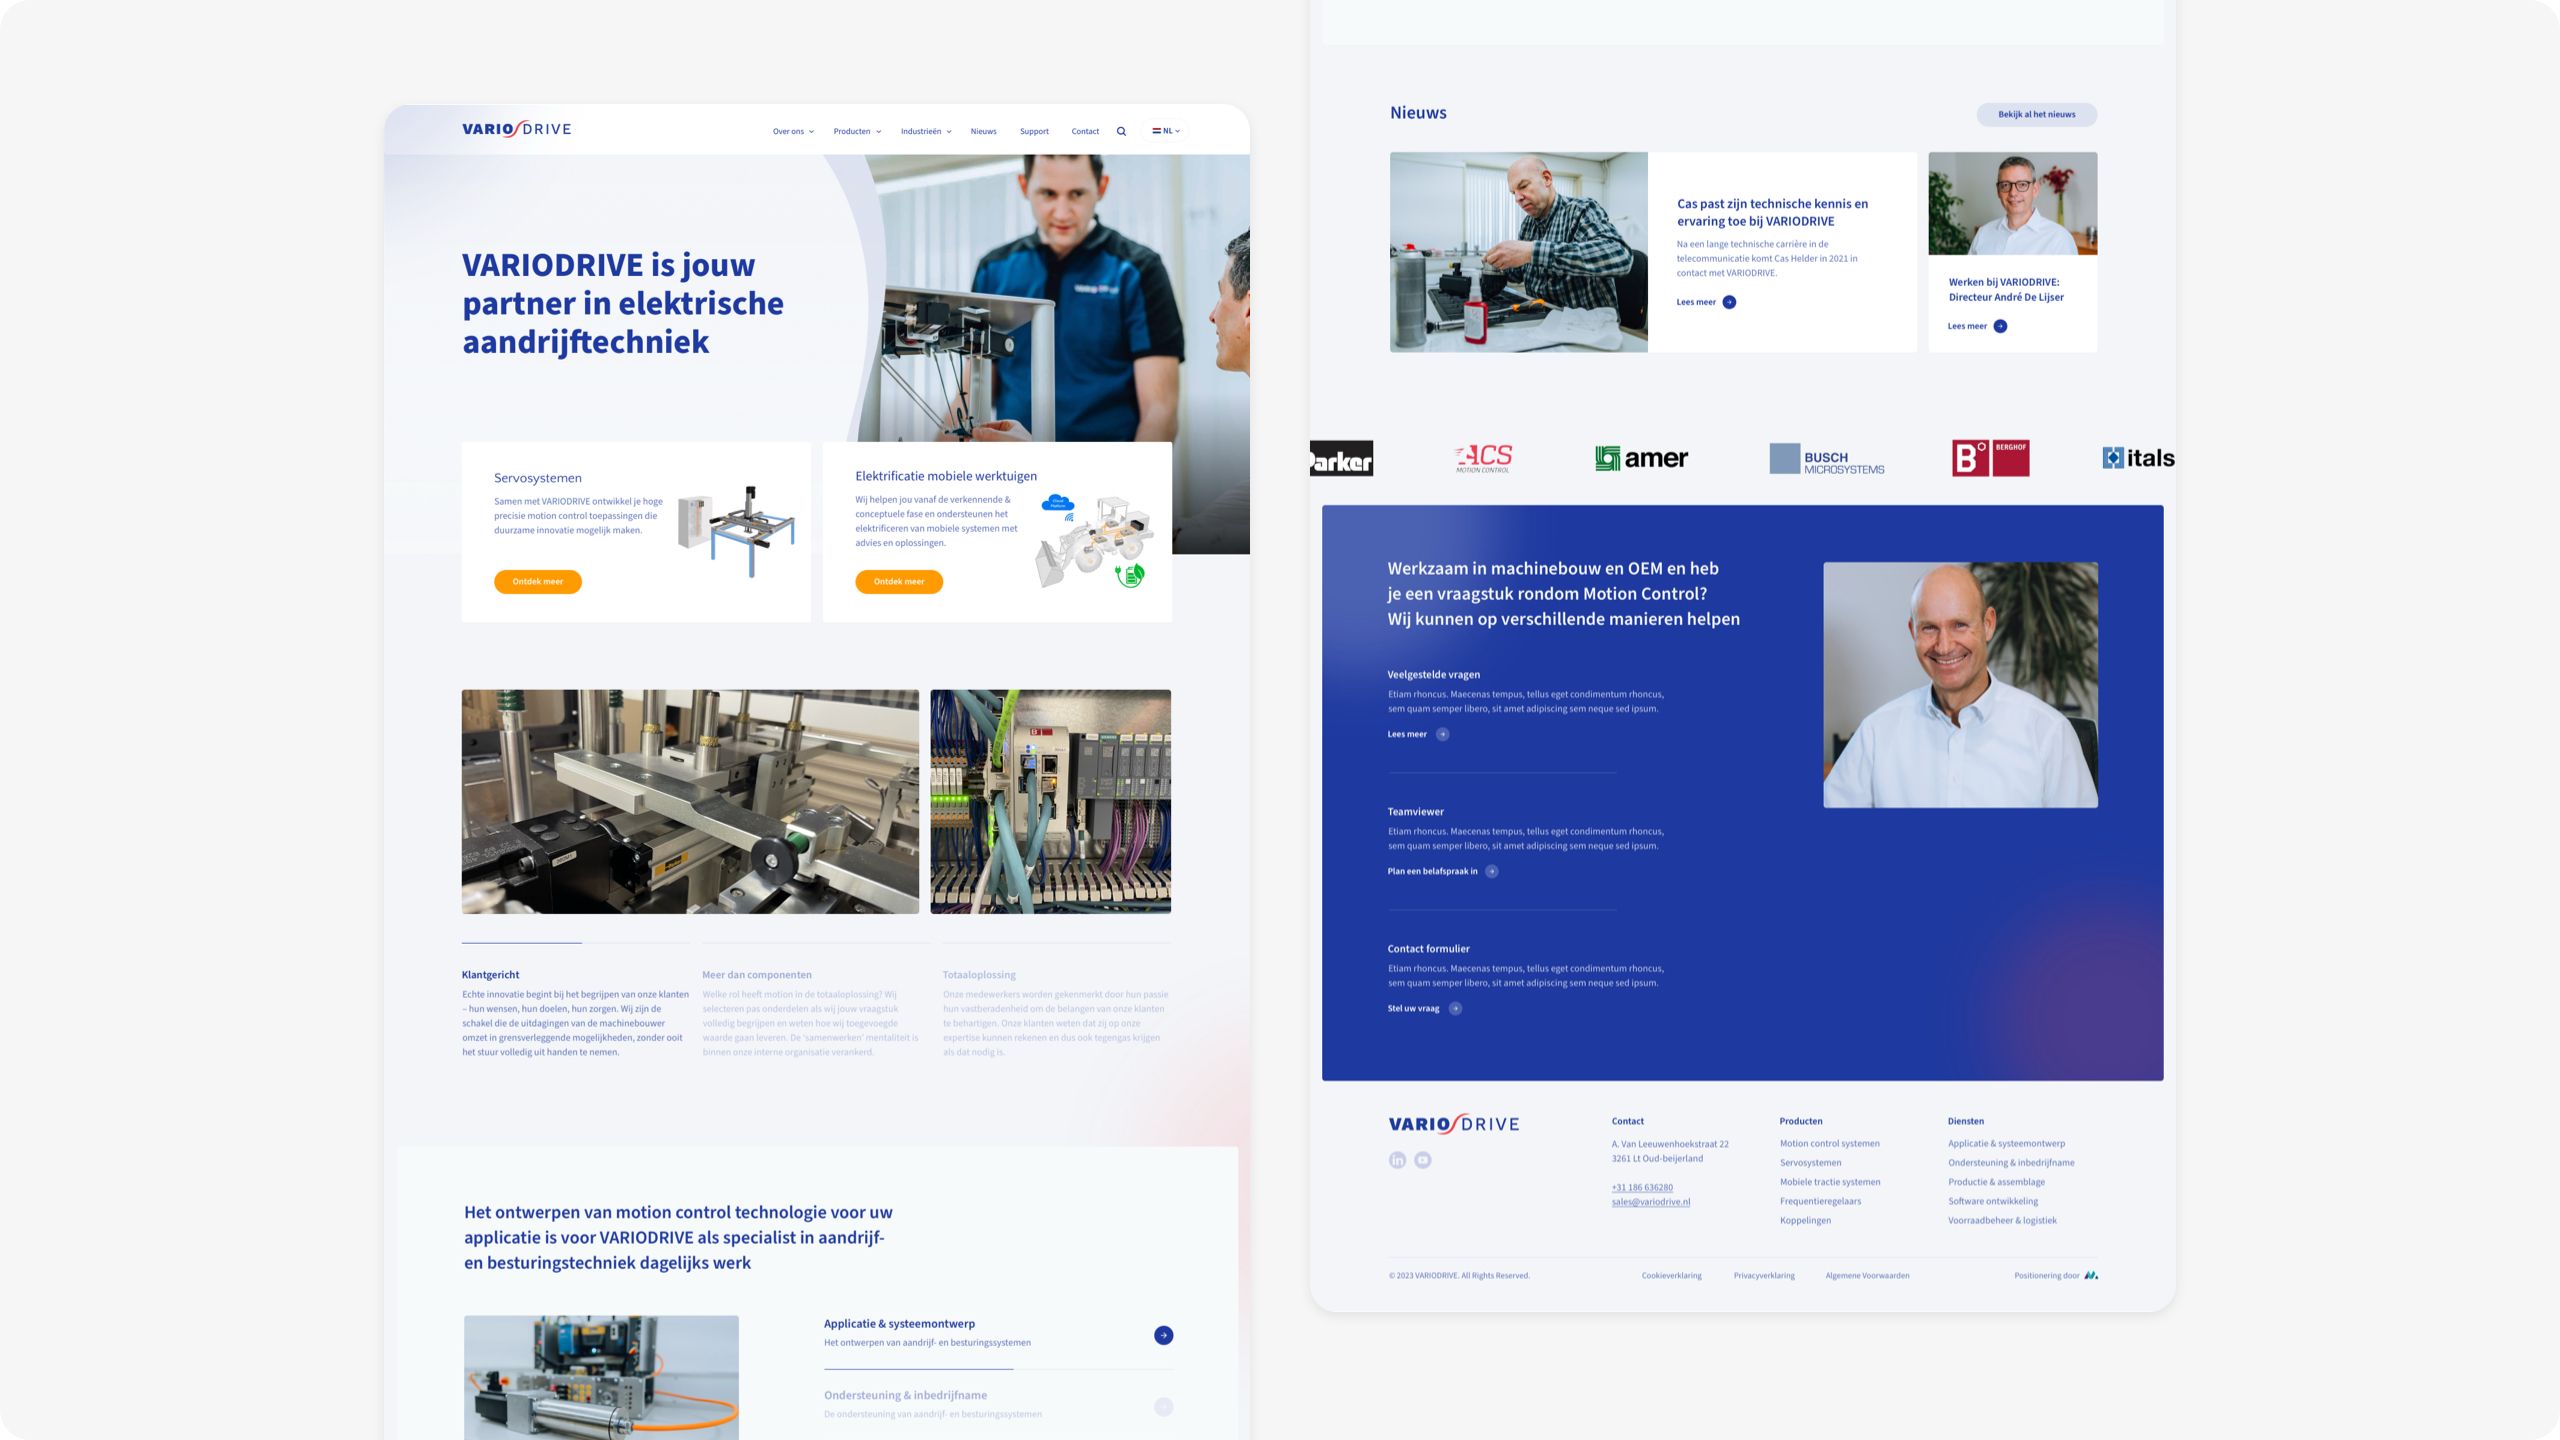The width and height of the screenshot is (2560, 1440).
Task: Open the search magnifier icon
Action: (1121, 131)
